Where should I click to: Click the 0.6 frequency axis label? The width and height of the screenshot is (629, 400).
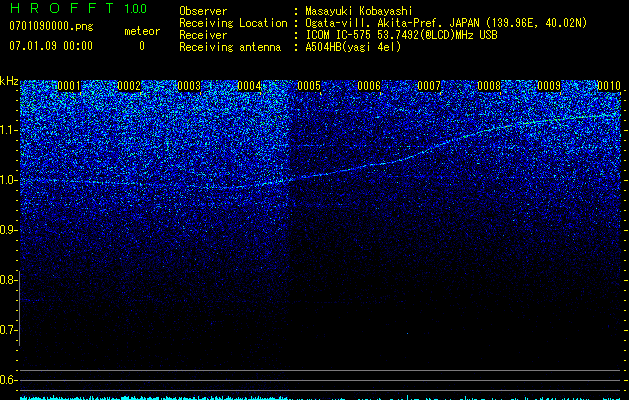click(7, 380)
